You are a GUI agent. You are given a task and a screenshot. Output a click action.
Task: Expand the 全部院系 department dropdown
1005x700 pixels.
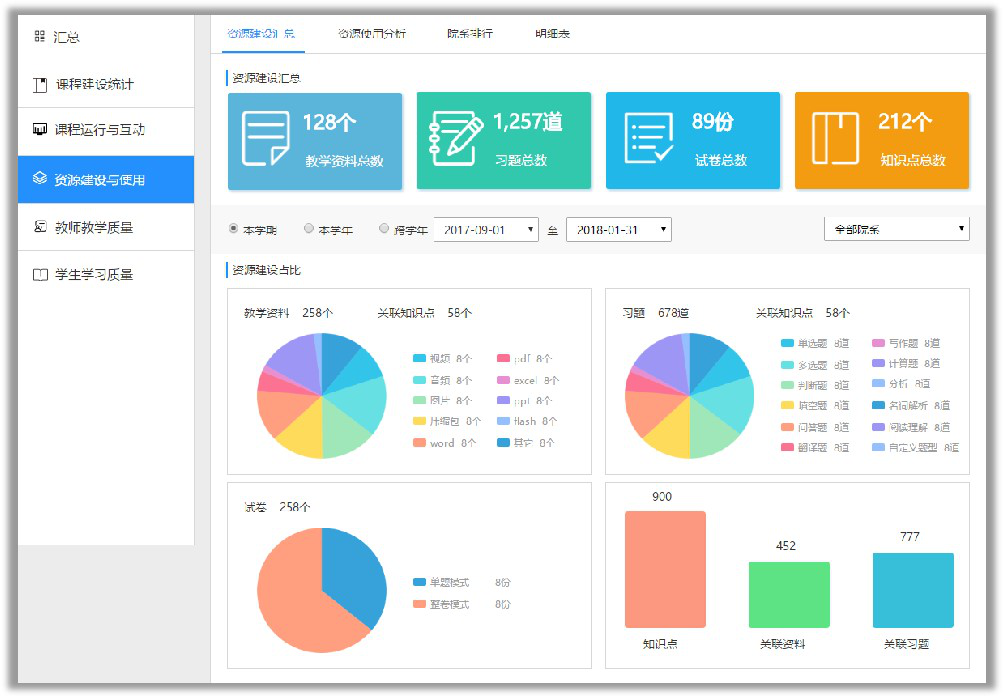coord(896,229)
